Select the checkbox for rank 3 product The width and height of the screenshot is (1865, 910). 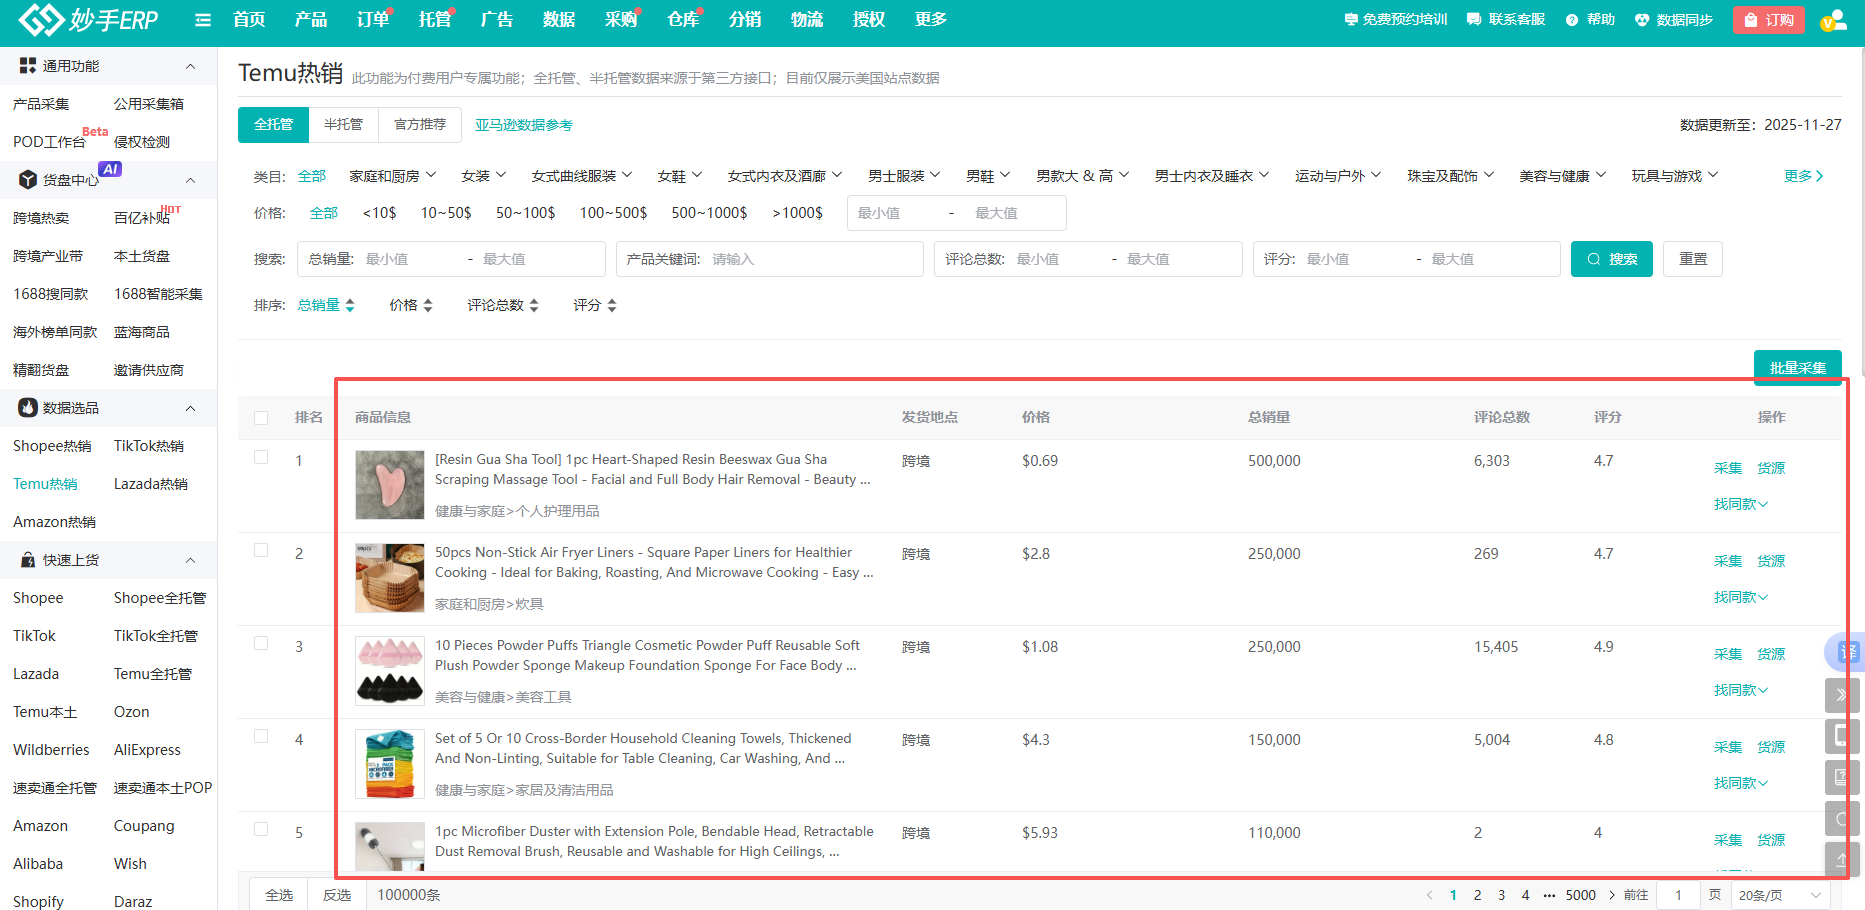pyautogui.click(x=261, y=644)
